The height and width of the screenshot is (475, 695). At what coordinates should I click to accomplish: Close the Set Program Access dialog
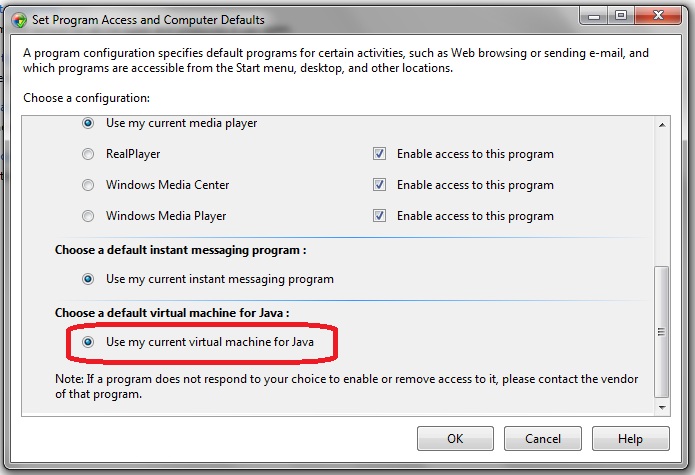click(x=657, y=15)
